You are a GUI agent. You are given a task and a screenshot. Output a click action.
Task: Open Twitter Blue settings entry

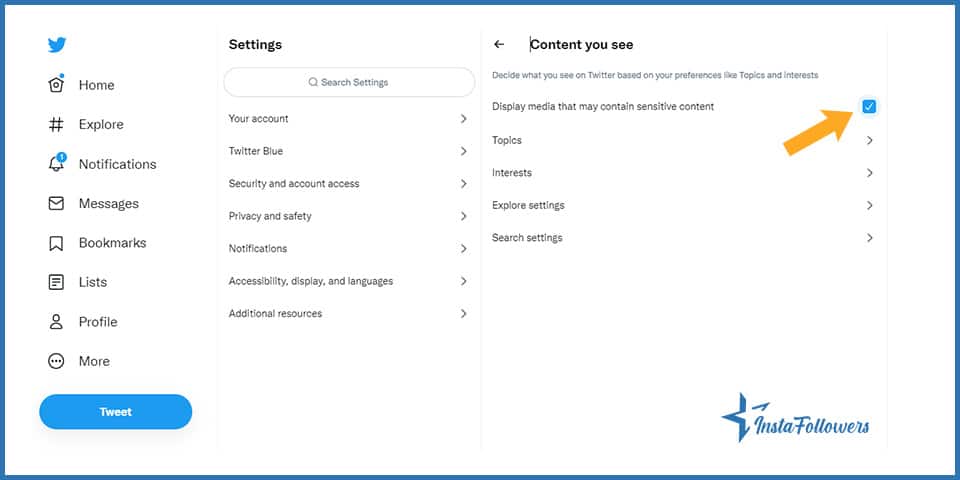point(348,151)
